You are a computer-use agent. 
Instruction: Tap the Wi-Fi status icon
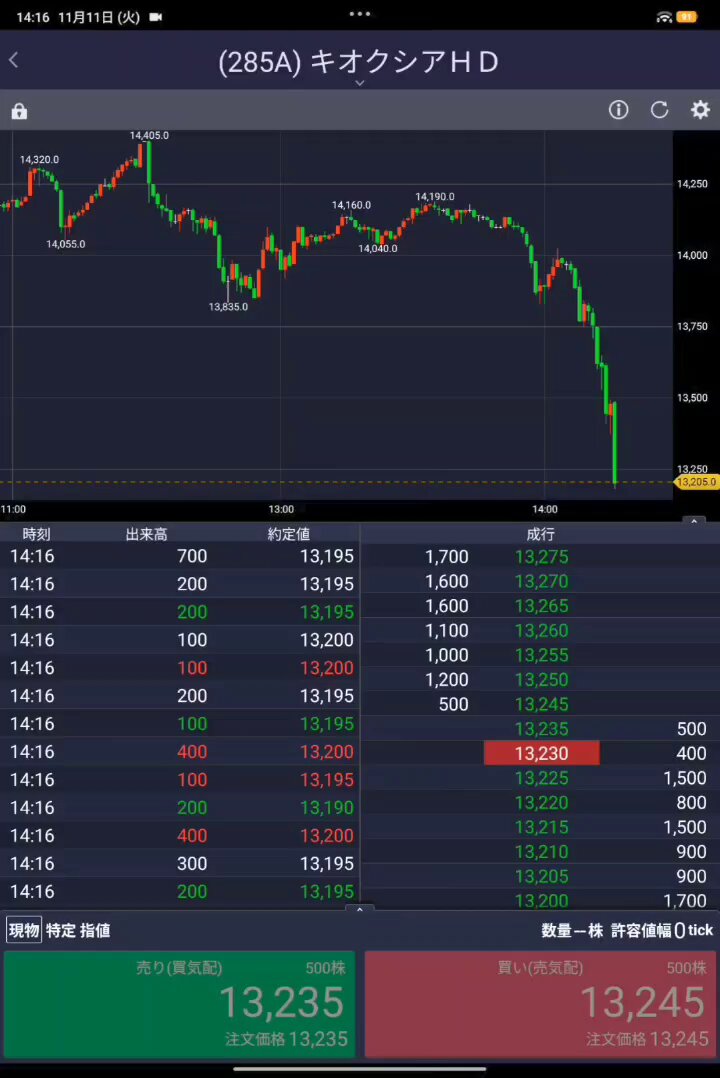(664, 17)
